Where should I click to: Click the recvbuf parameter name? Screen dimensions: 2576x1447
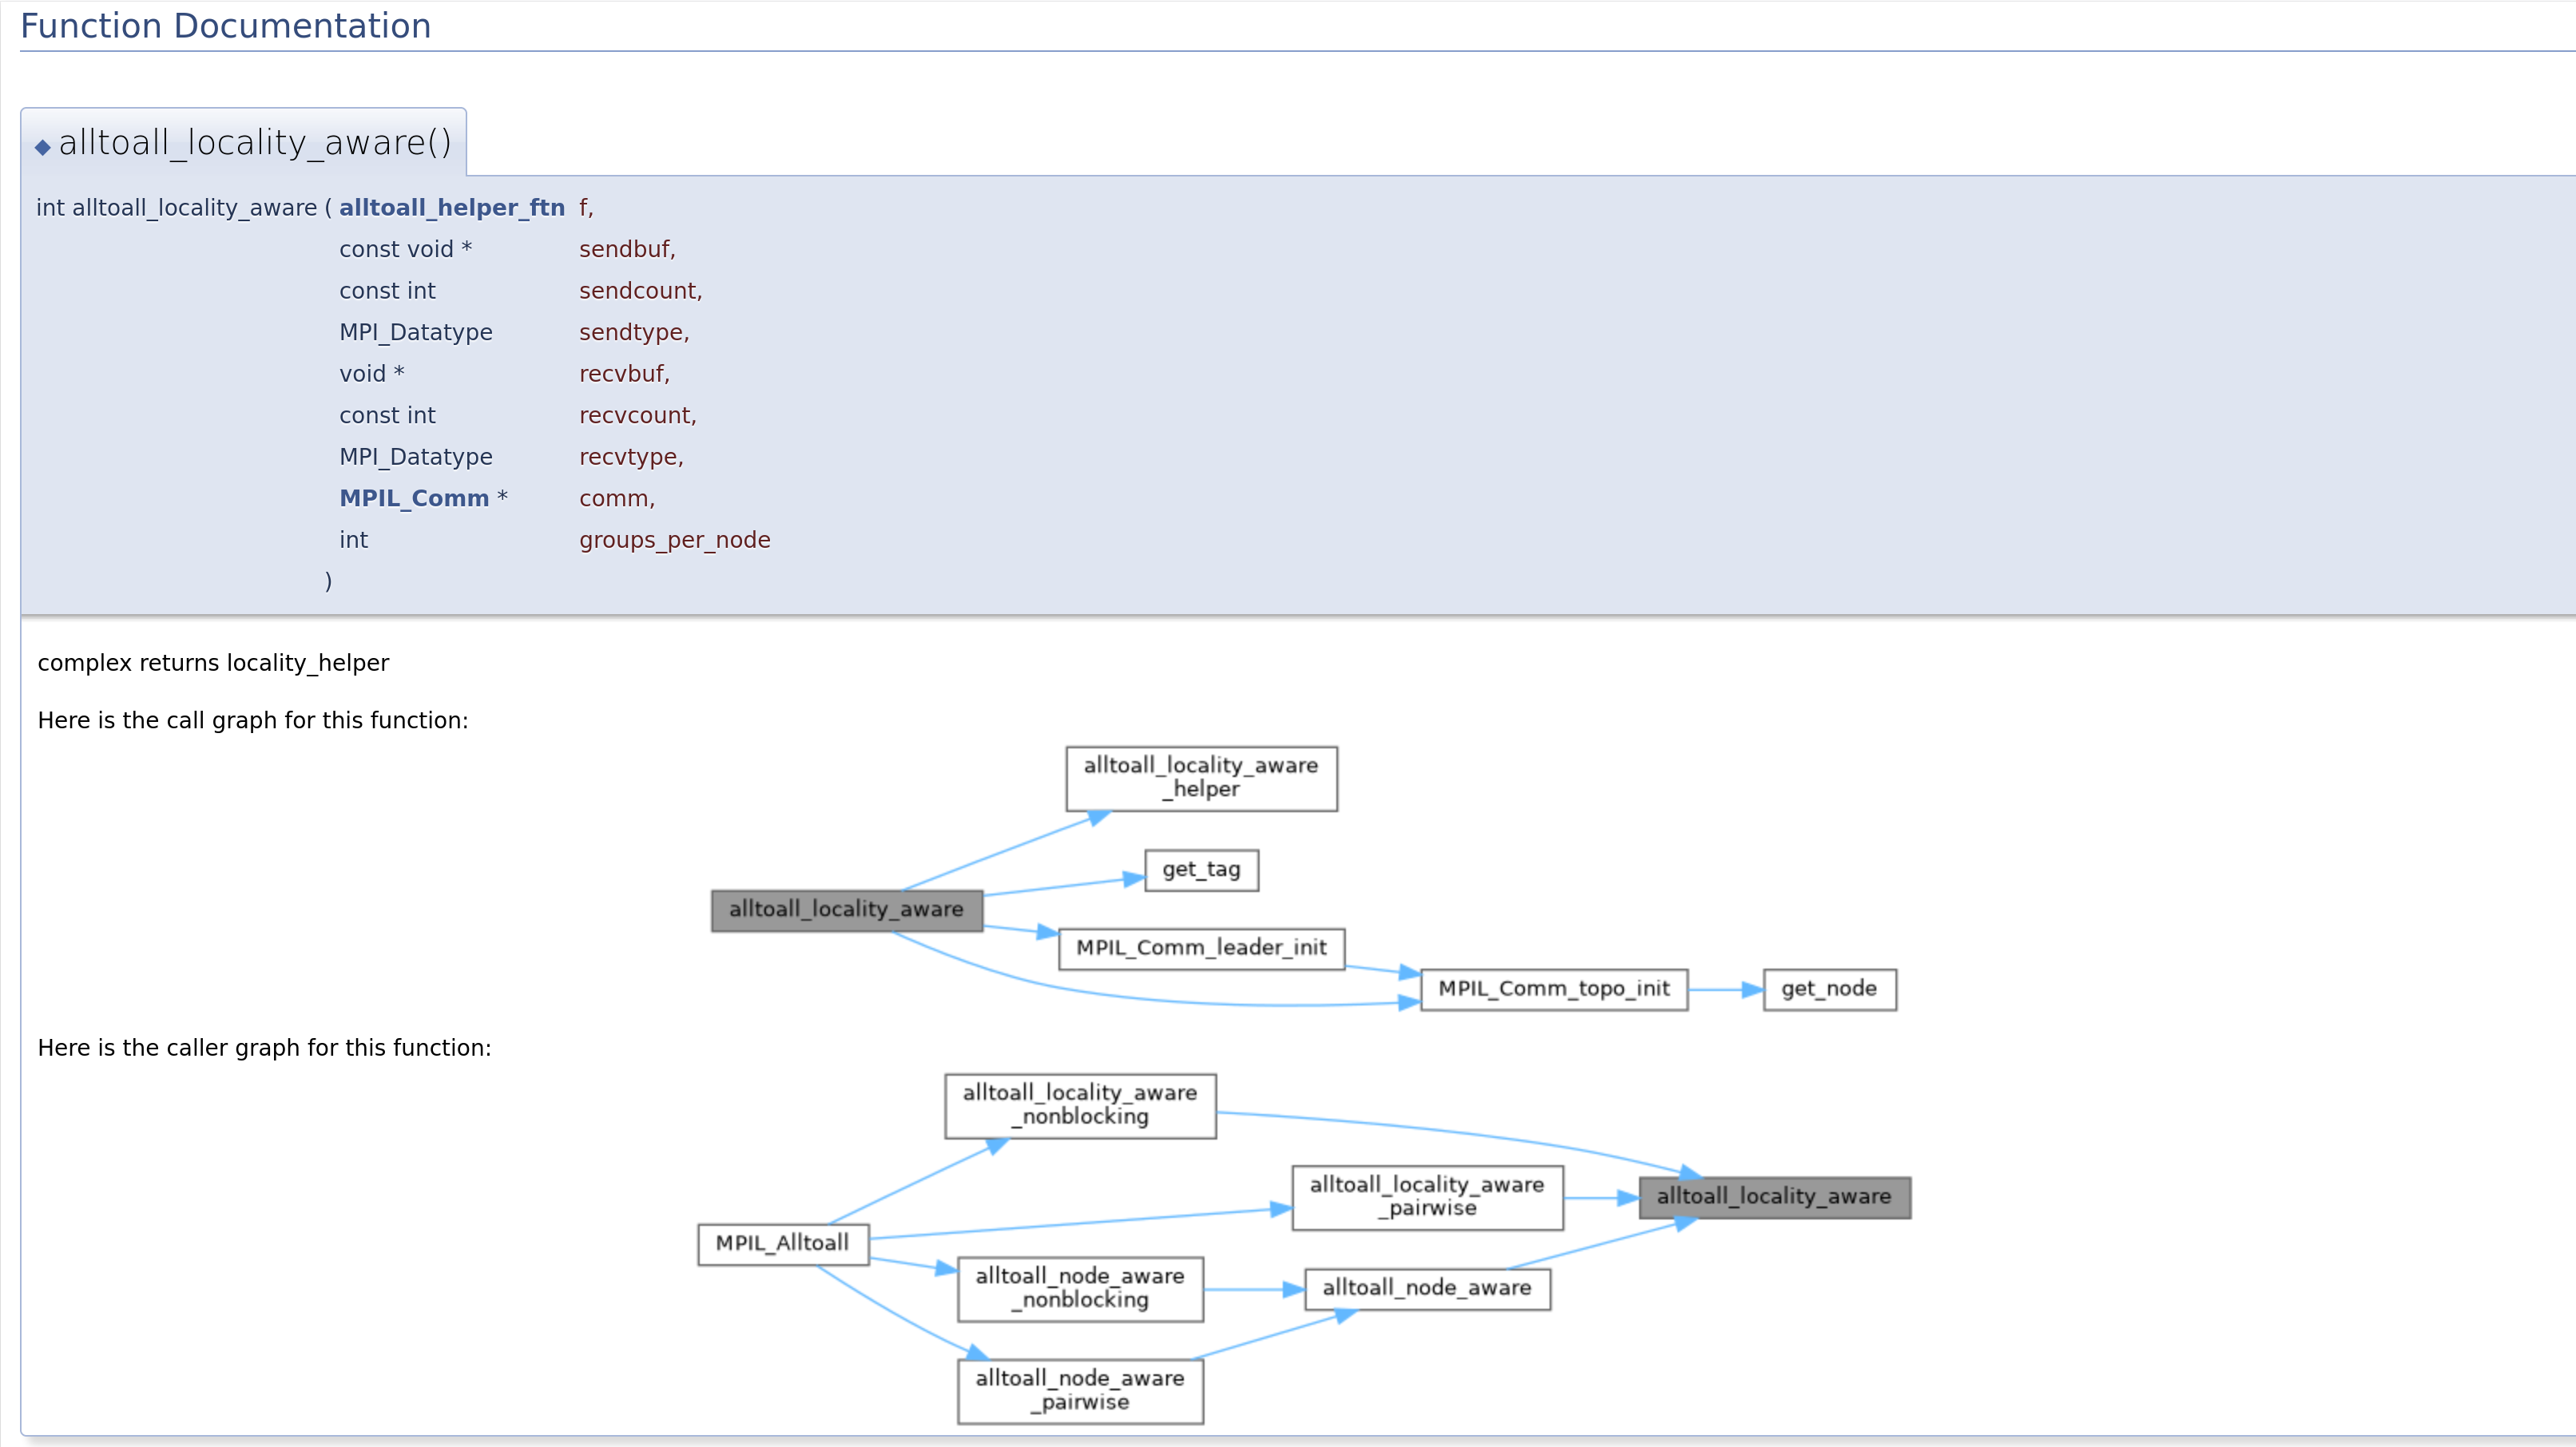pyautogui.click(x=624, y=374)
